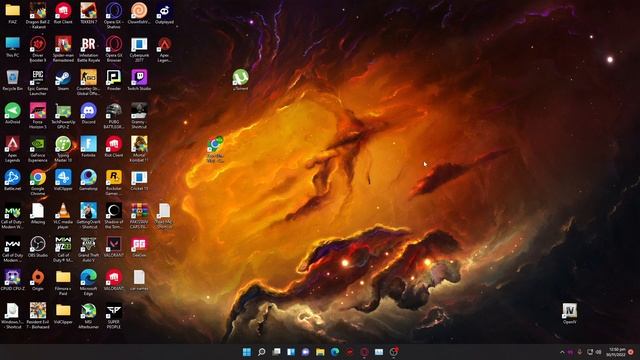Open Task View from the taskbar
This screenshot has width=640, height=360.
[276, 352]
